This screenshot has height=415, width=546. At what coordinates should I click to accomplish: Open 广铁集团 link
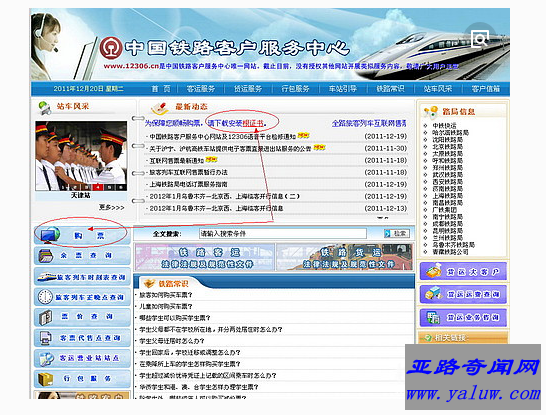pyautogui.click(x=444, y=210)
